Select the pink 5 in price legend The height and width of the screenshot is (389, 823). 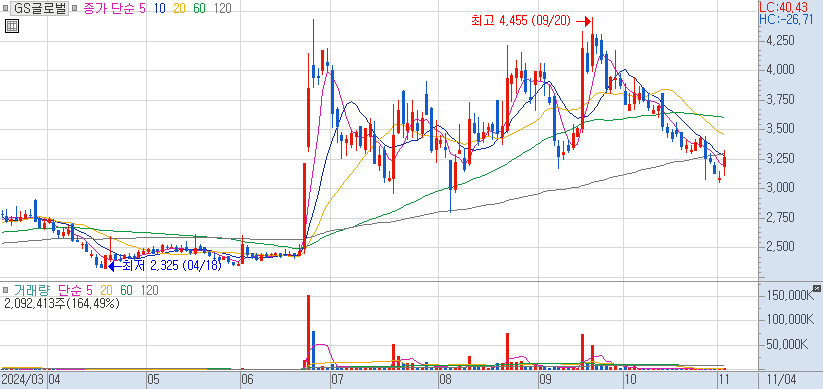[142, 8]
